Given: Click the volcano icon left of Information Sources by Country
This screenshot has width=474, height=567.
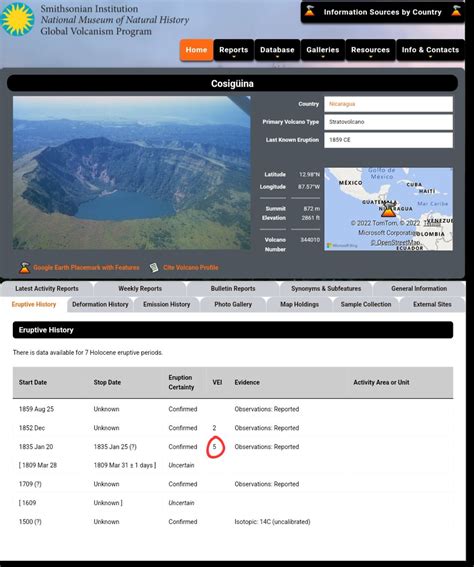Looking at the screenshot, I should click(x=309, y=11).
